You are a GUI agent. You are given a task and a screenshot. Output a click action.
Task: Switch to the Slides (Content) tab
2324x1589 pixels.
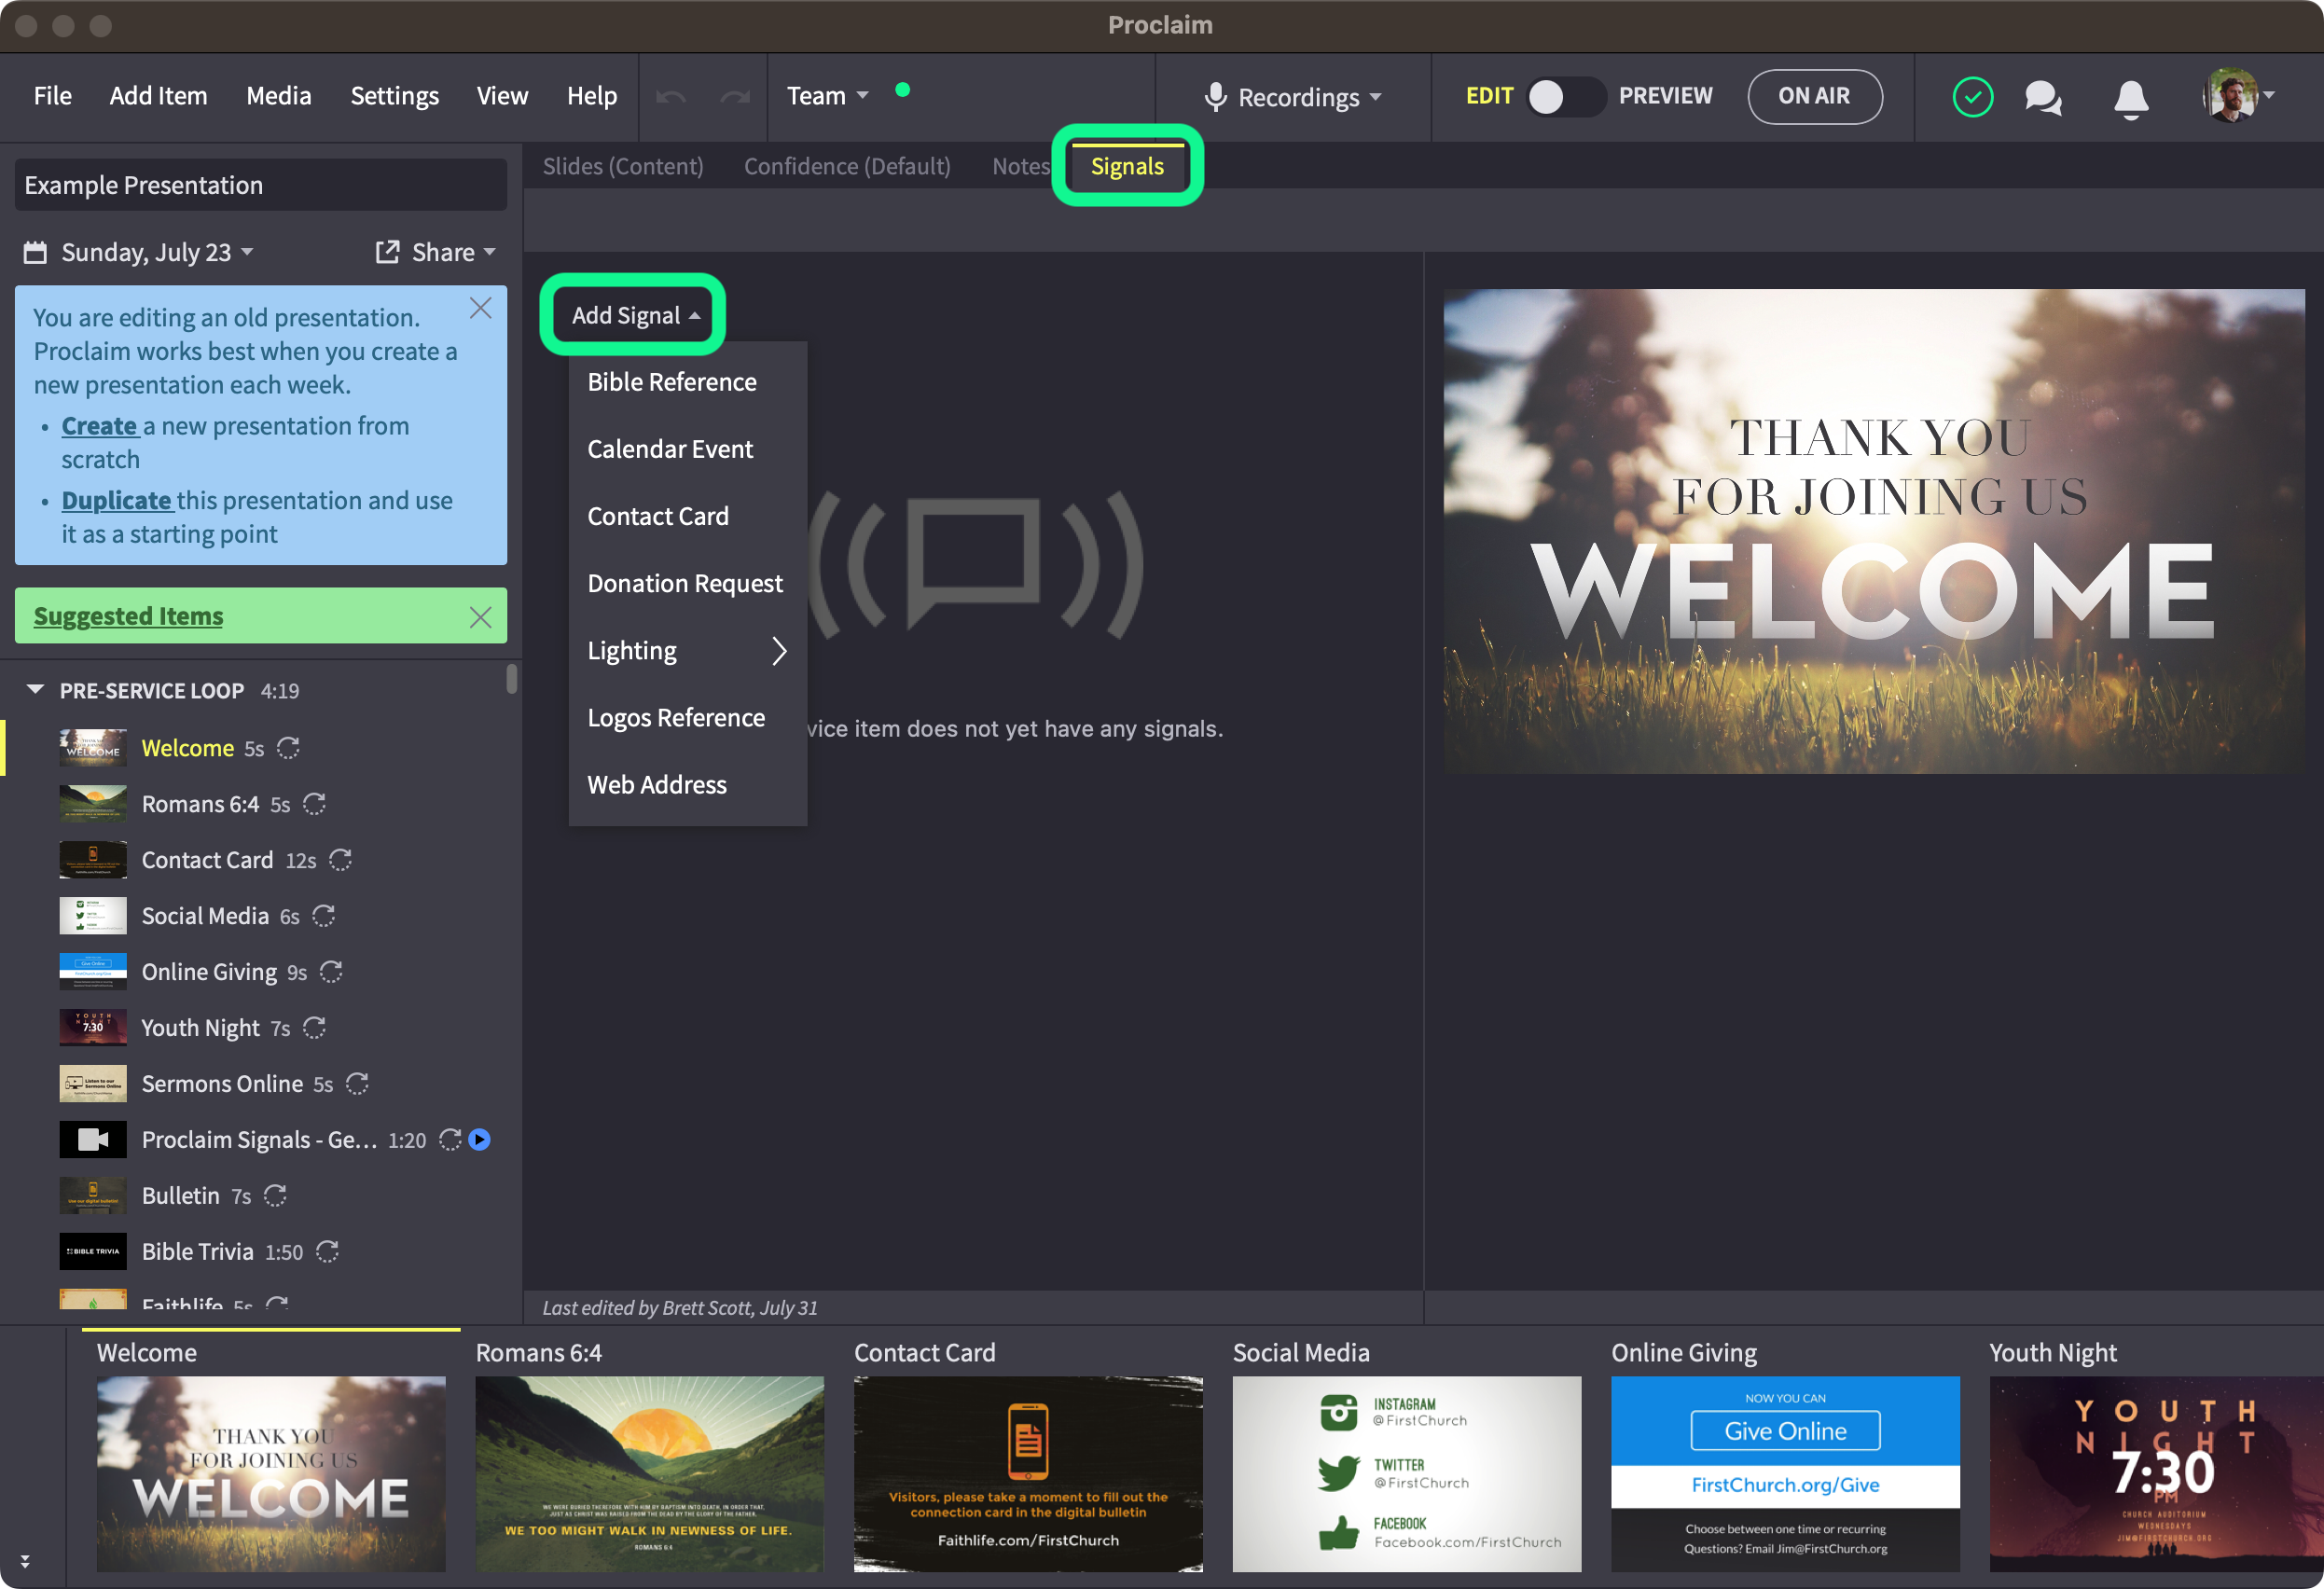tap(623, 166)
